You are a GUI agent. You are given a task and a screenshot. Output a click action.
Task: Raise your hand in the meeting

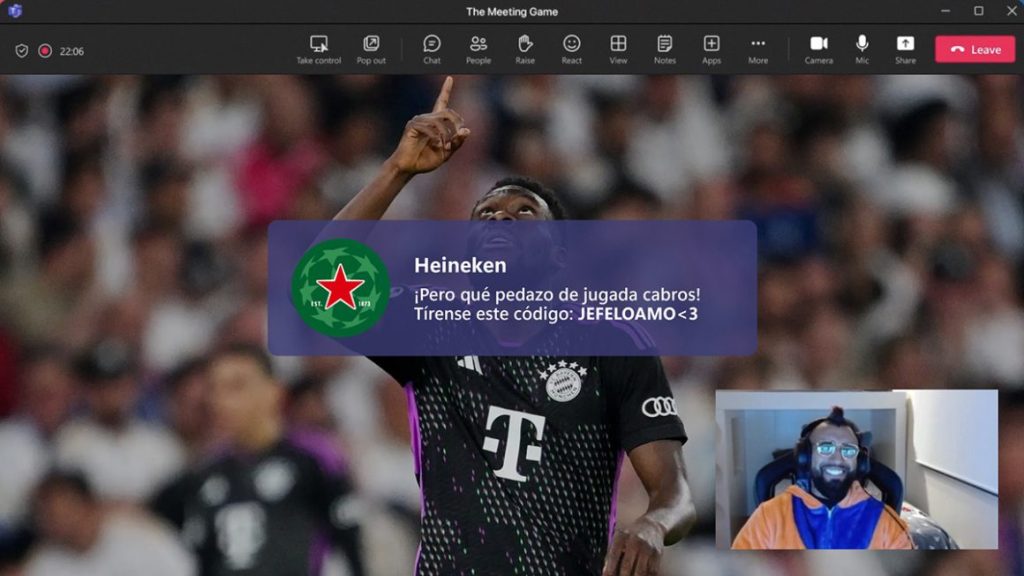click(525, 49)
